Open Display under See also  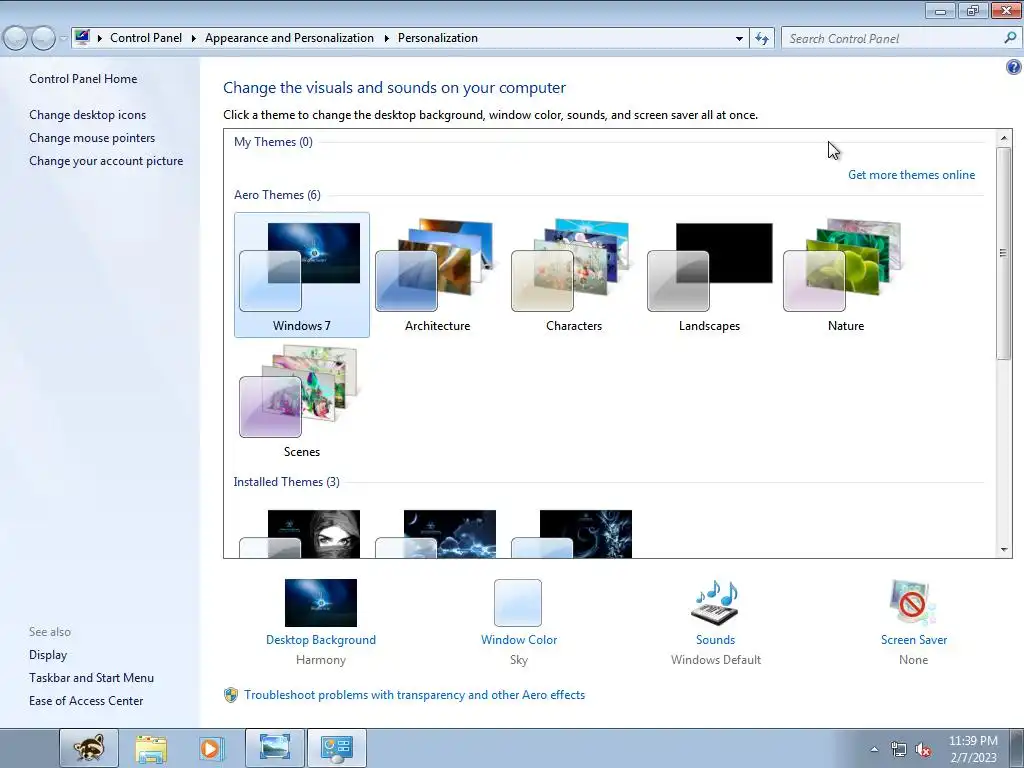click(48, 655)
